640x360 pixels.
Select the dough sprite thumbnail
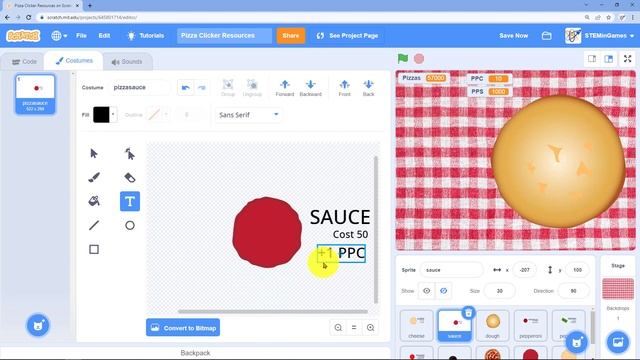(492, 325)
